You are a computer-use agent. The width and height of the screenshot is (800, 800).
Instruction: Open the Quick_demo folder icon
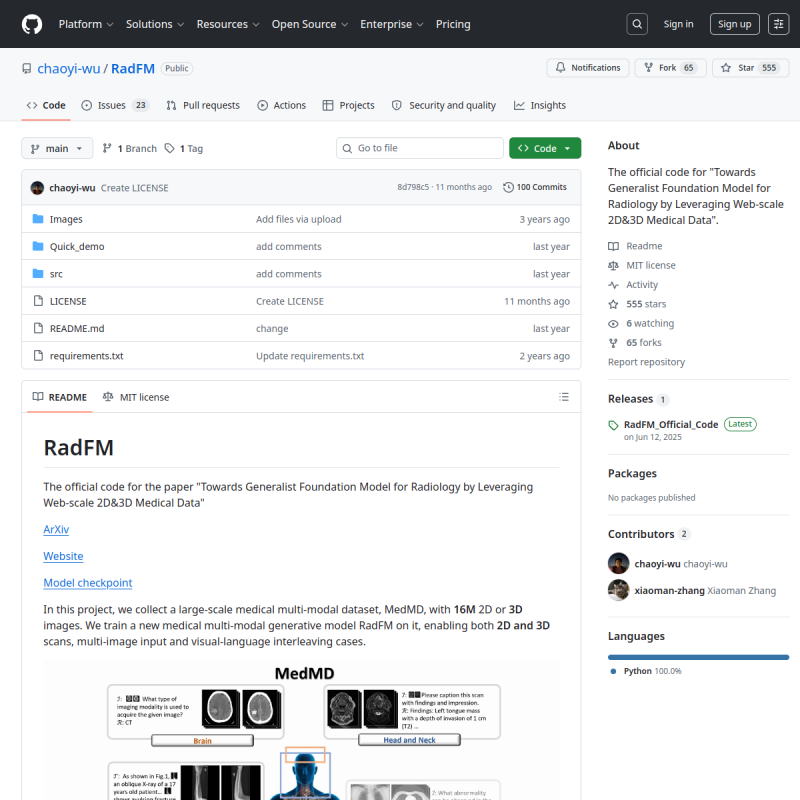pos(38,246)
